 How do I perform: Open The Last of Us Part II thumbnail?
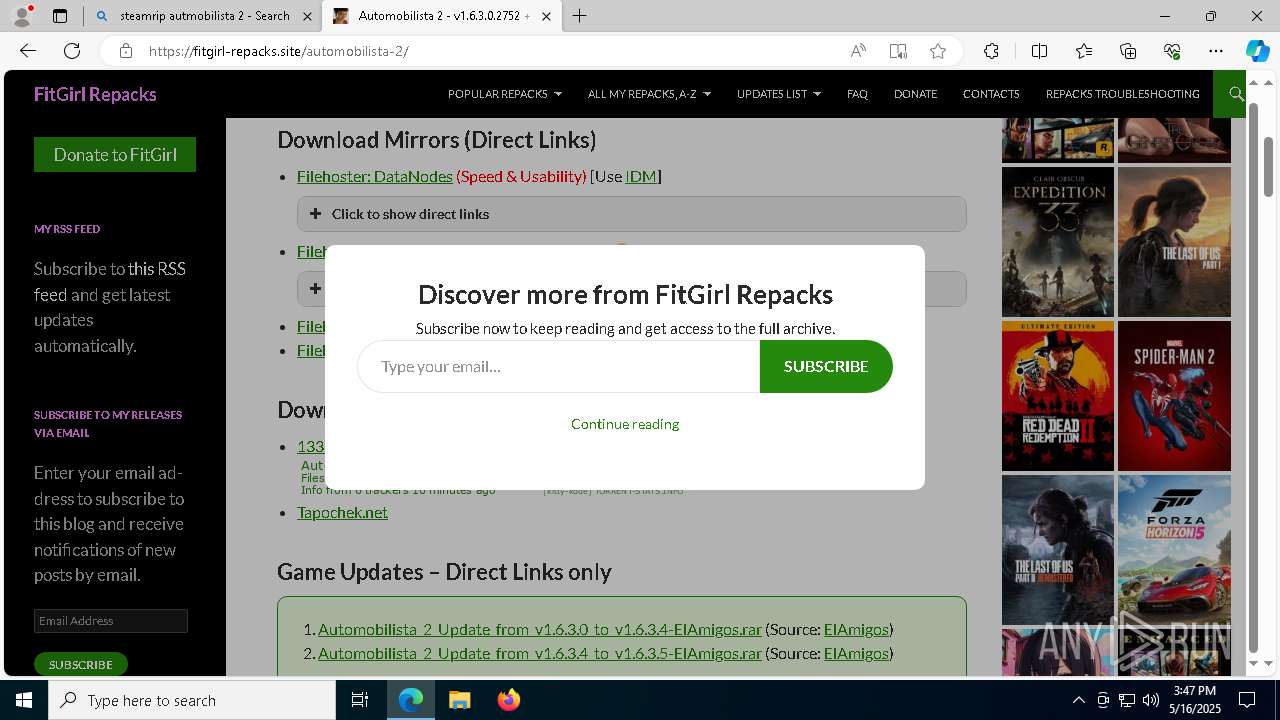pos(1058,550)
